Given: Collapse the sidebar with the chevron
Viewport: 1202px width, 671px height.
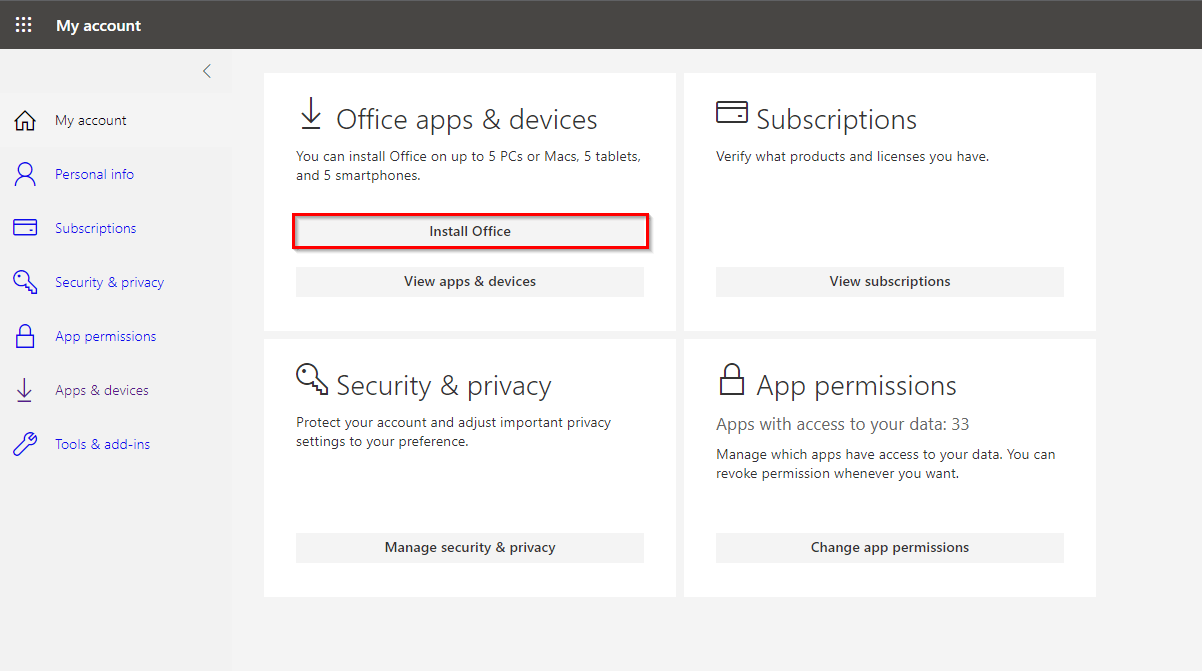Looking at the screenshot, I should coord(206,70).
